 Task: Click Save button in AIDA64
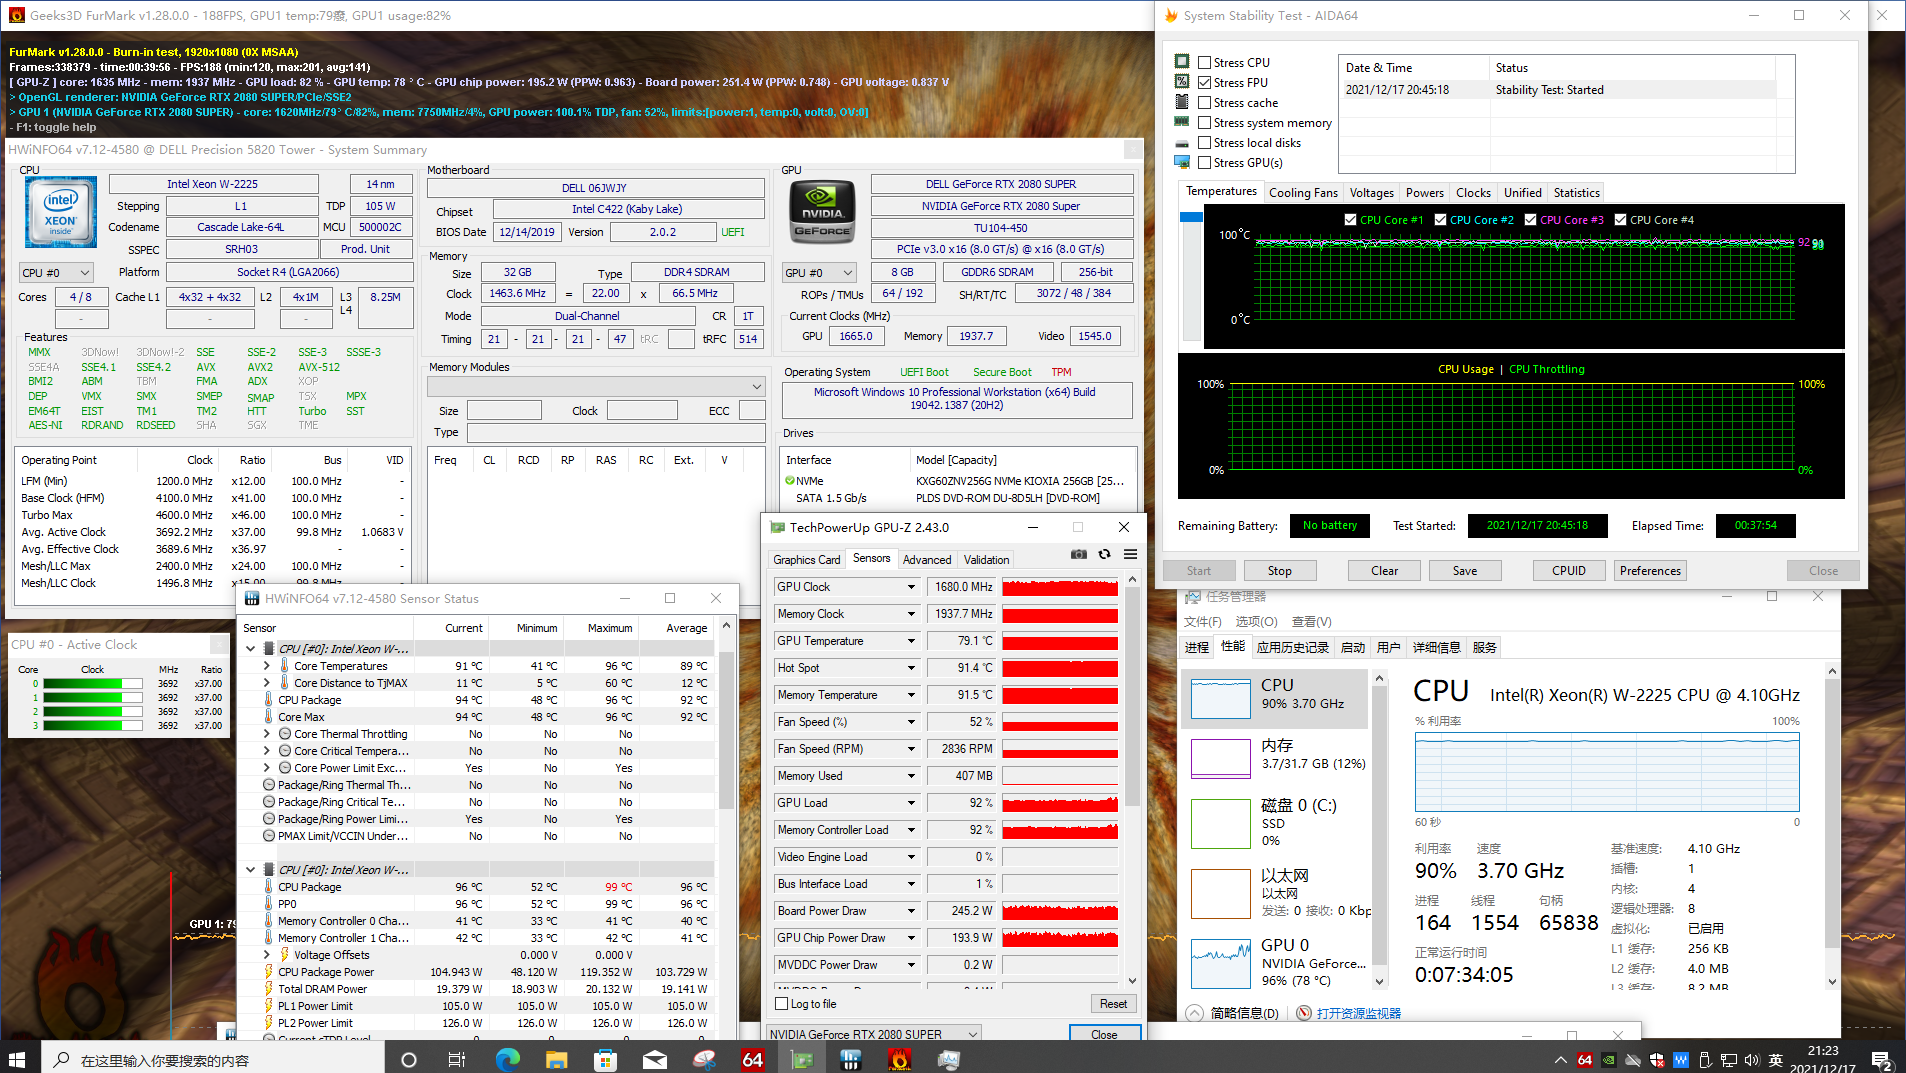1465,570
